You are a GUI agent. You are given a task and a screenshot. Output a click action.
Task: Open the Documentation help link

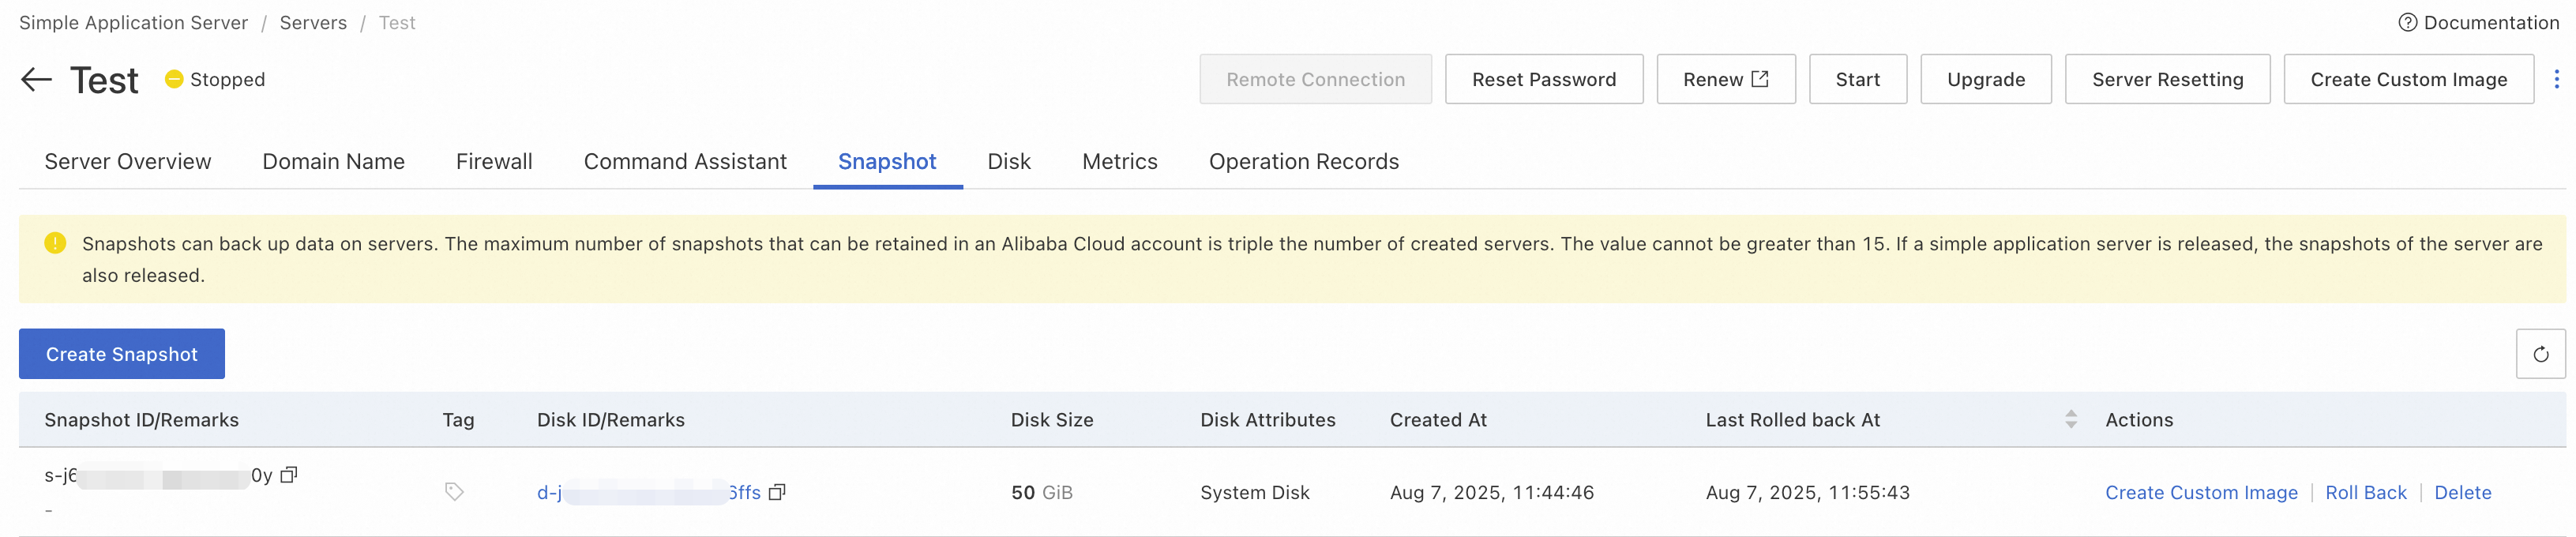coord(2478,23)
